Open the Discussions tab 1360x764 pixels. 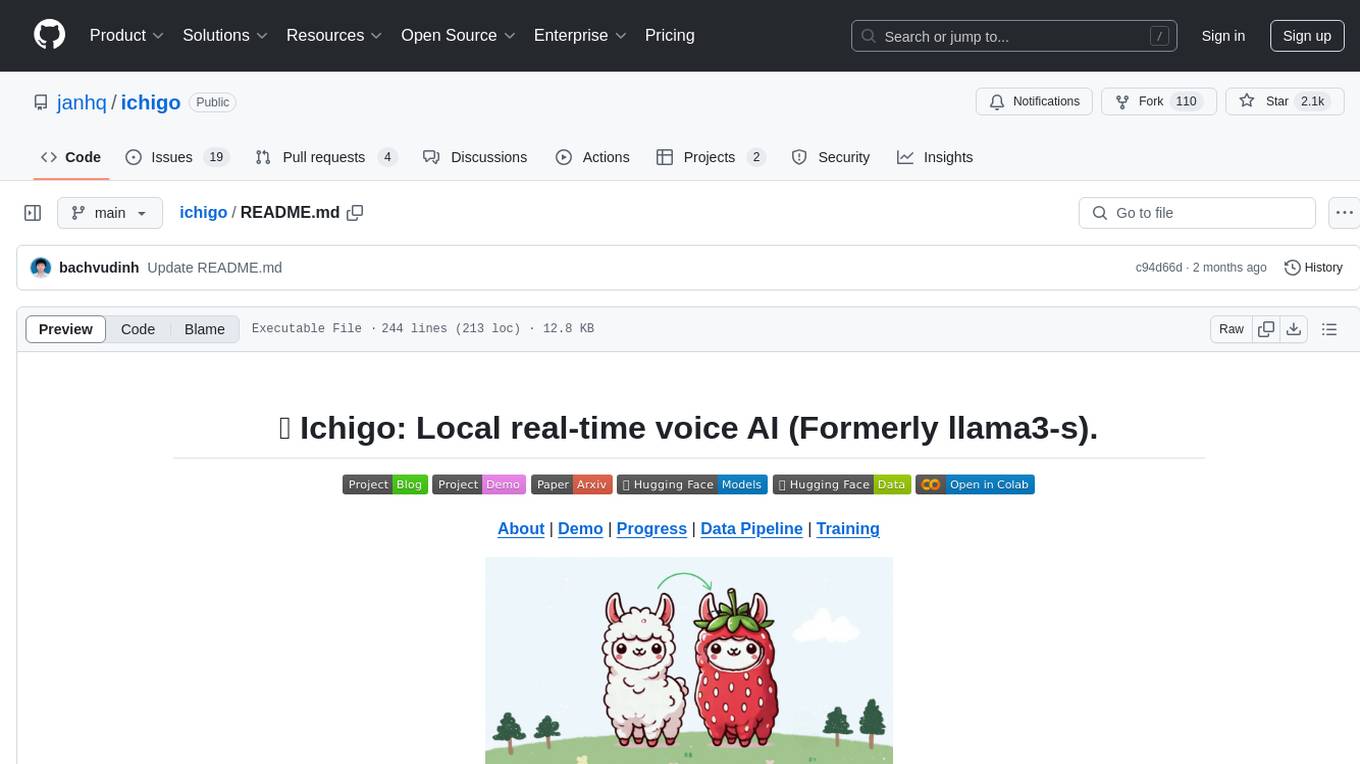(475, 157)
